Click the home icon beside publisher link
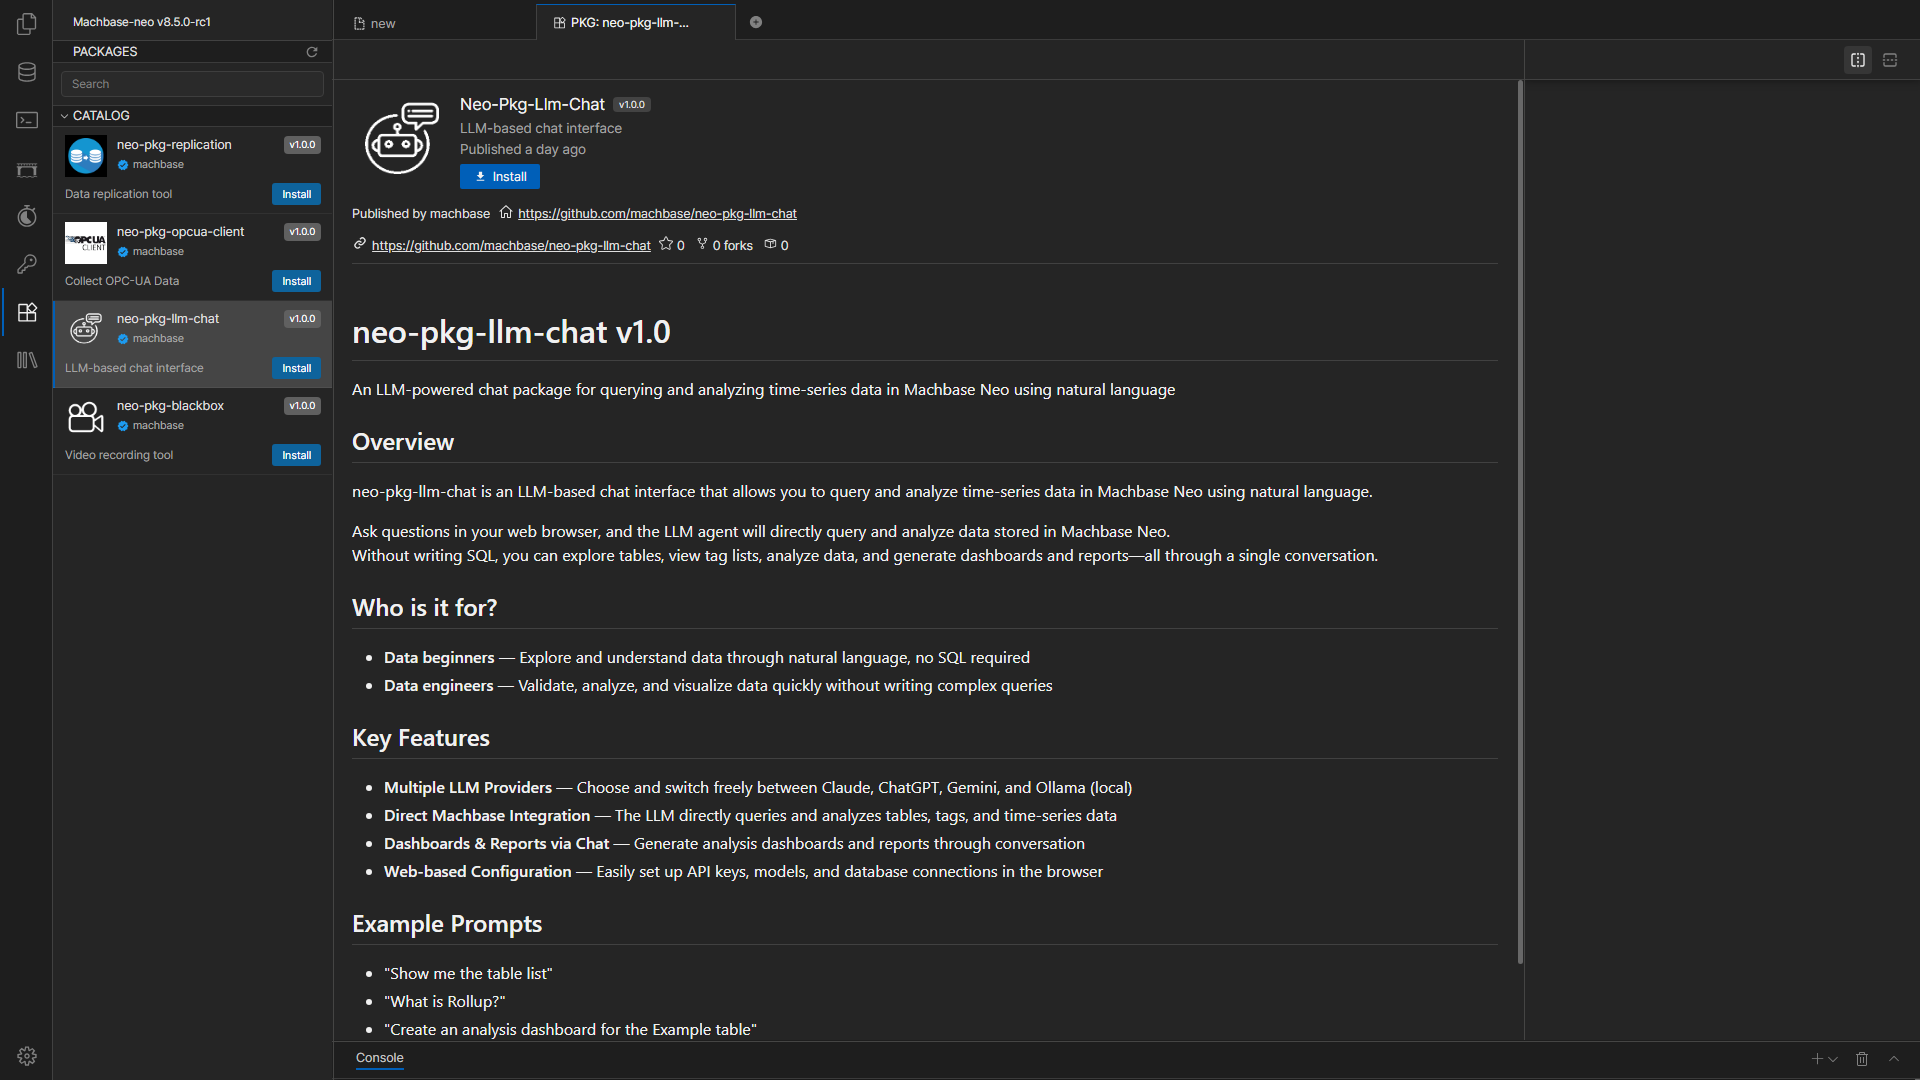This screenshot has width=1920, height=1080. pyautogui.click(x=506, y=212)
